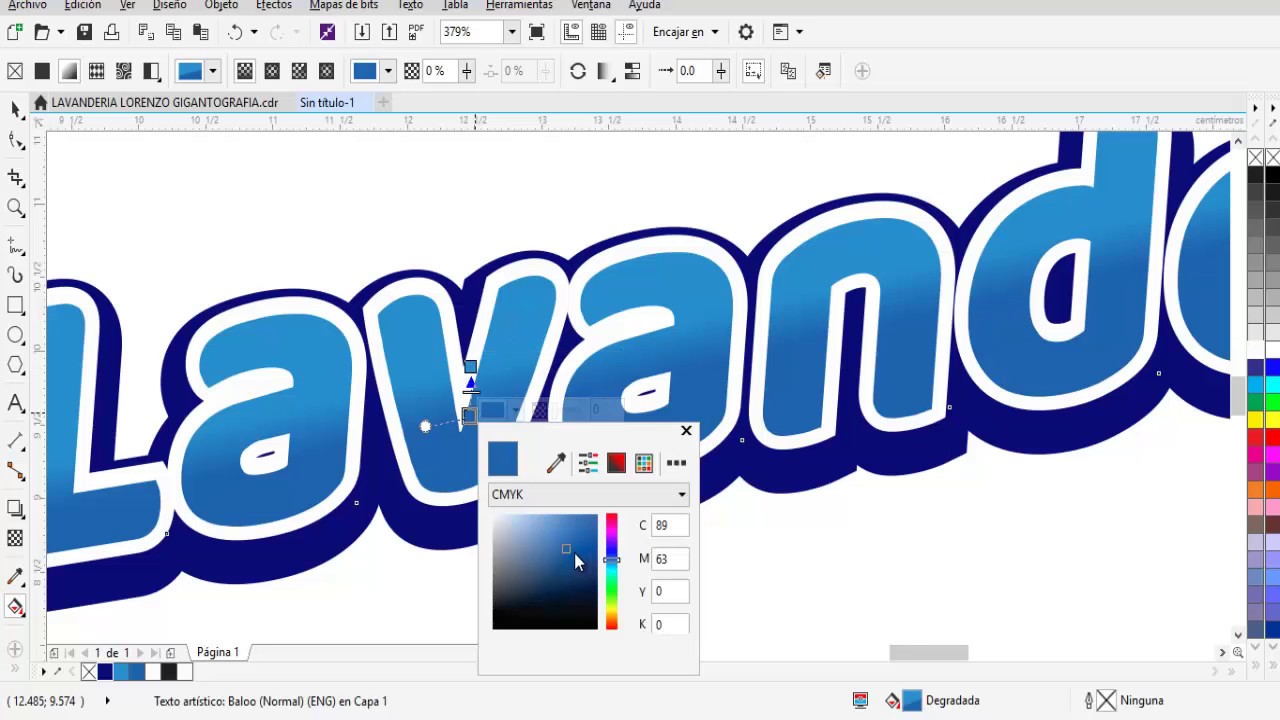1280x720 pixels.
Task: Show color palettes grid in popup
Action: (x=644, y=462)
